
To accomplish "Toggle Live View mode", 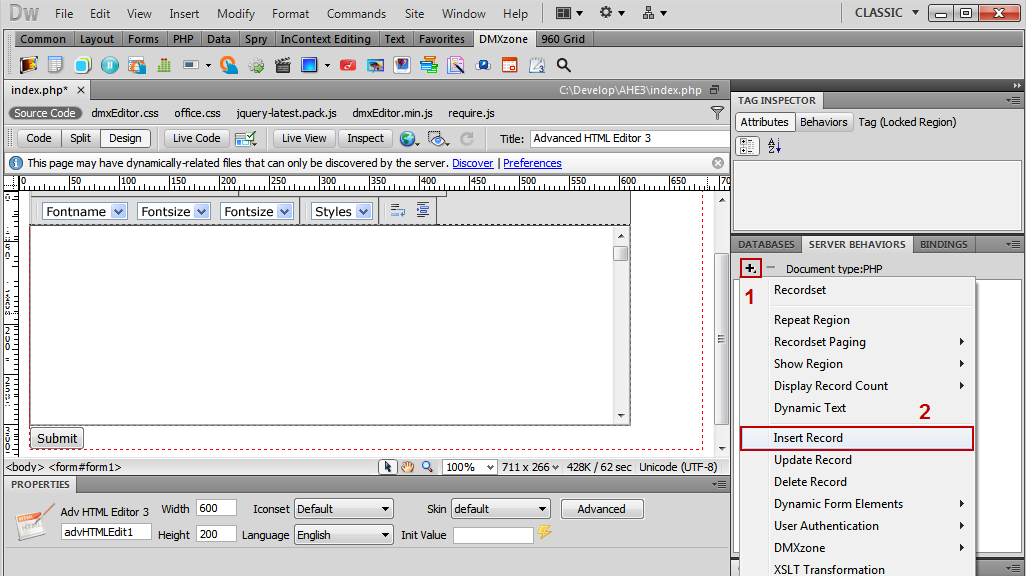I will 304,138.
